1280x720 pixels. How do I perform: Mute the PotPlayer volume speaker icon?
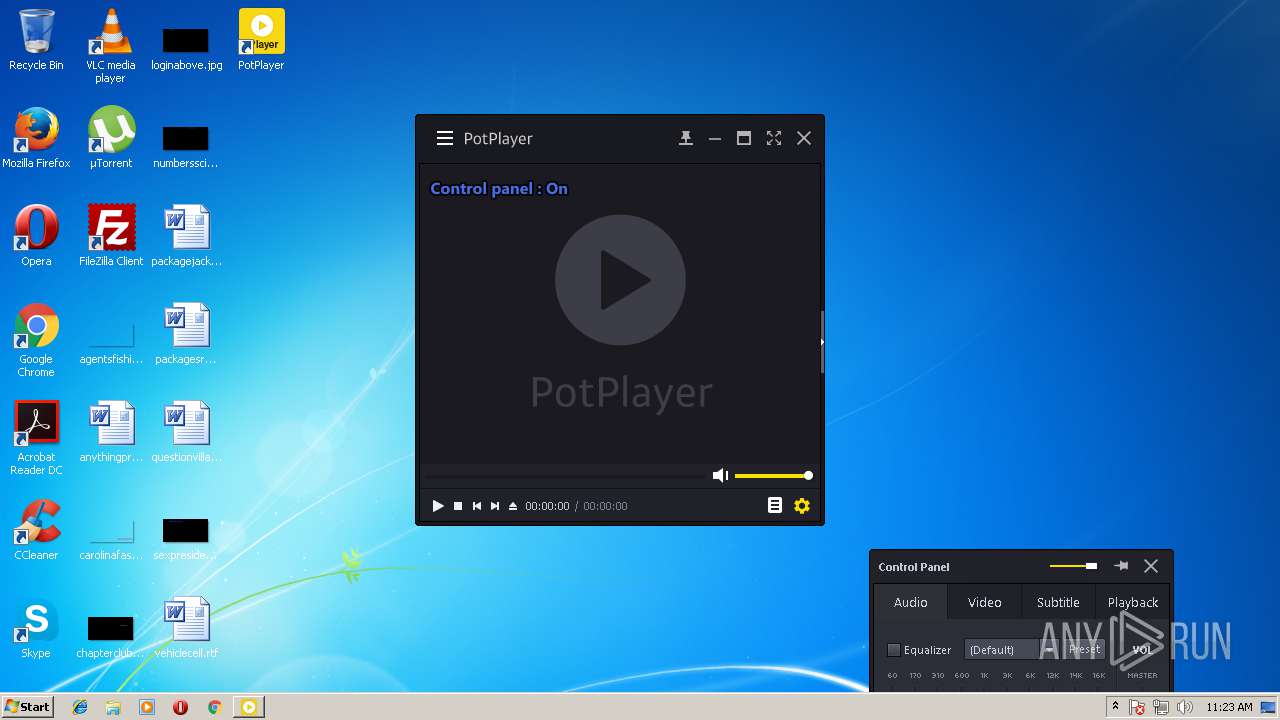pos(720,476)
